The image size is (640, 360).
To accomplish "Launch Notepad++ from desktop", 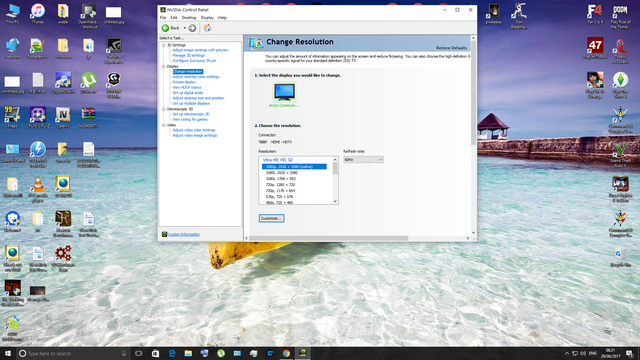I will pos(38,48).
